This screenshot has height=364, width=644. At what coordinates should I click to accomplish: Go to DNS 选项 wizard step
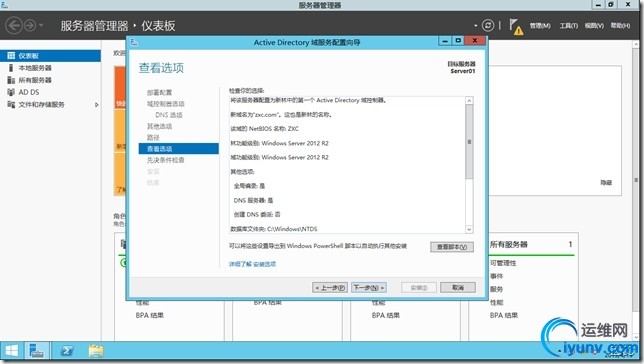click(169, 115)
